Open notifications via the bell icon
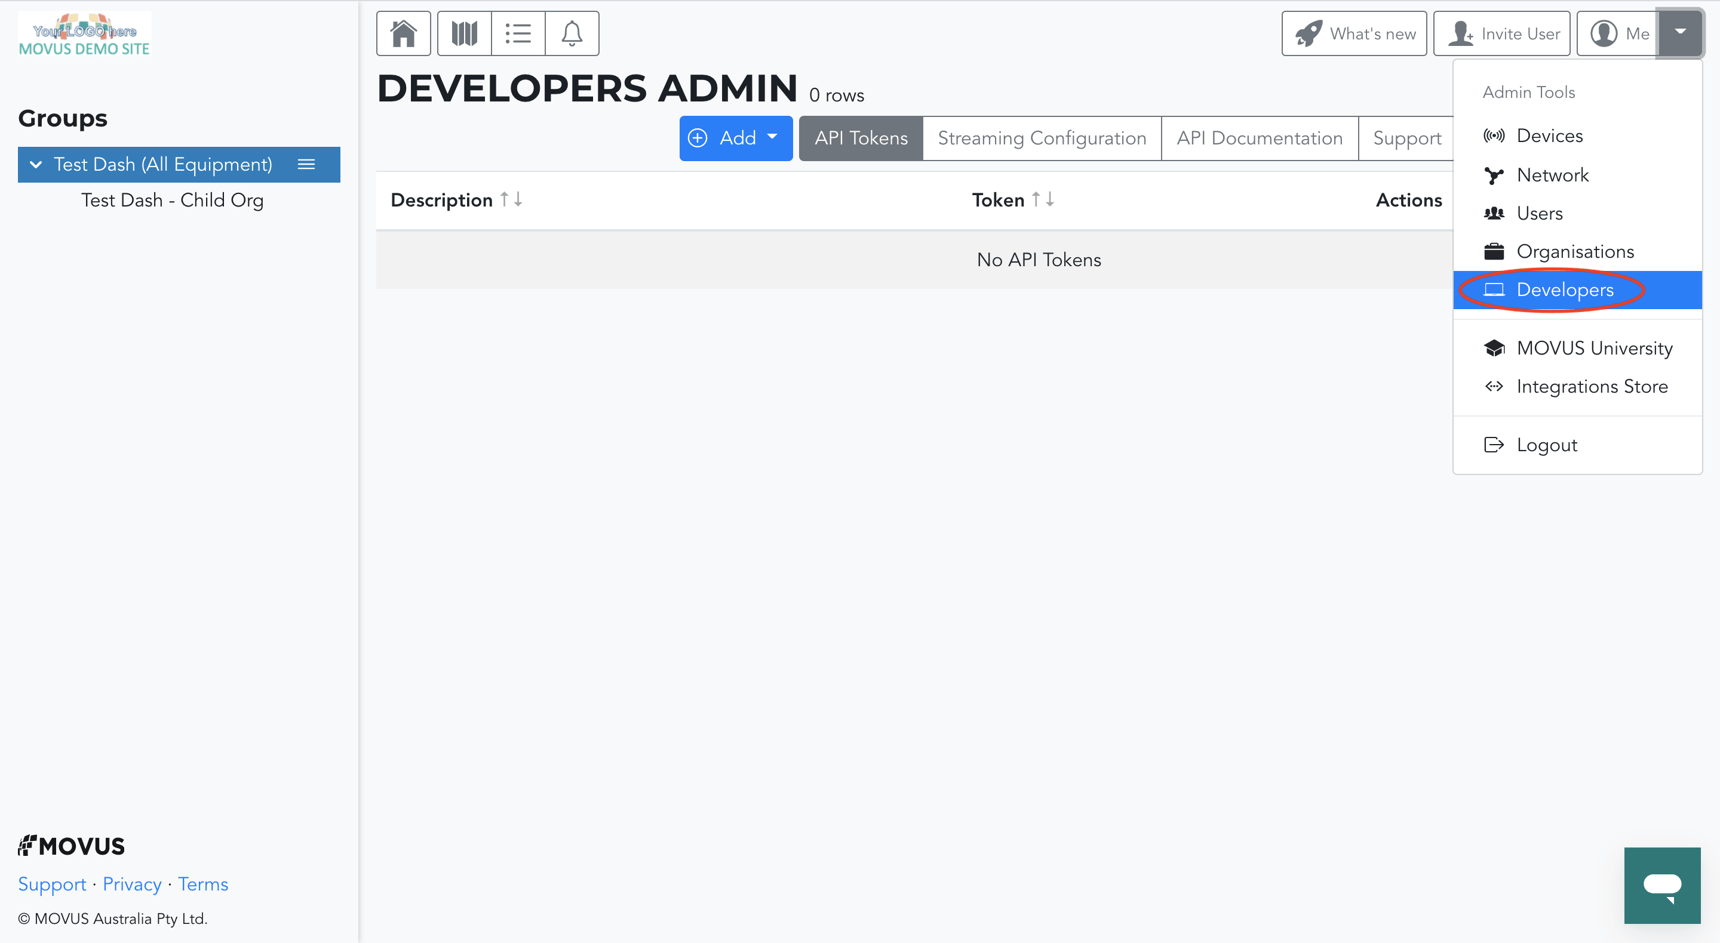 click(x=571, y=33)
